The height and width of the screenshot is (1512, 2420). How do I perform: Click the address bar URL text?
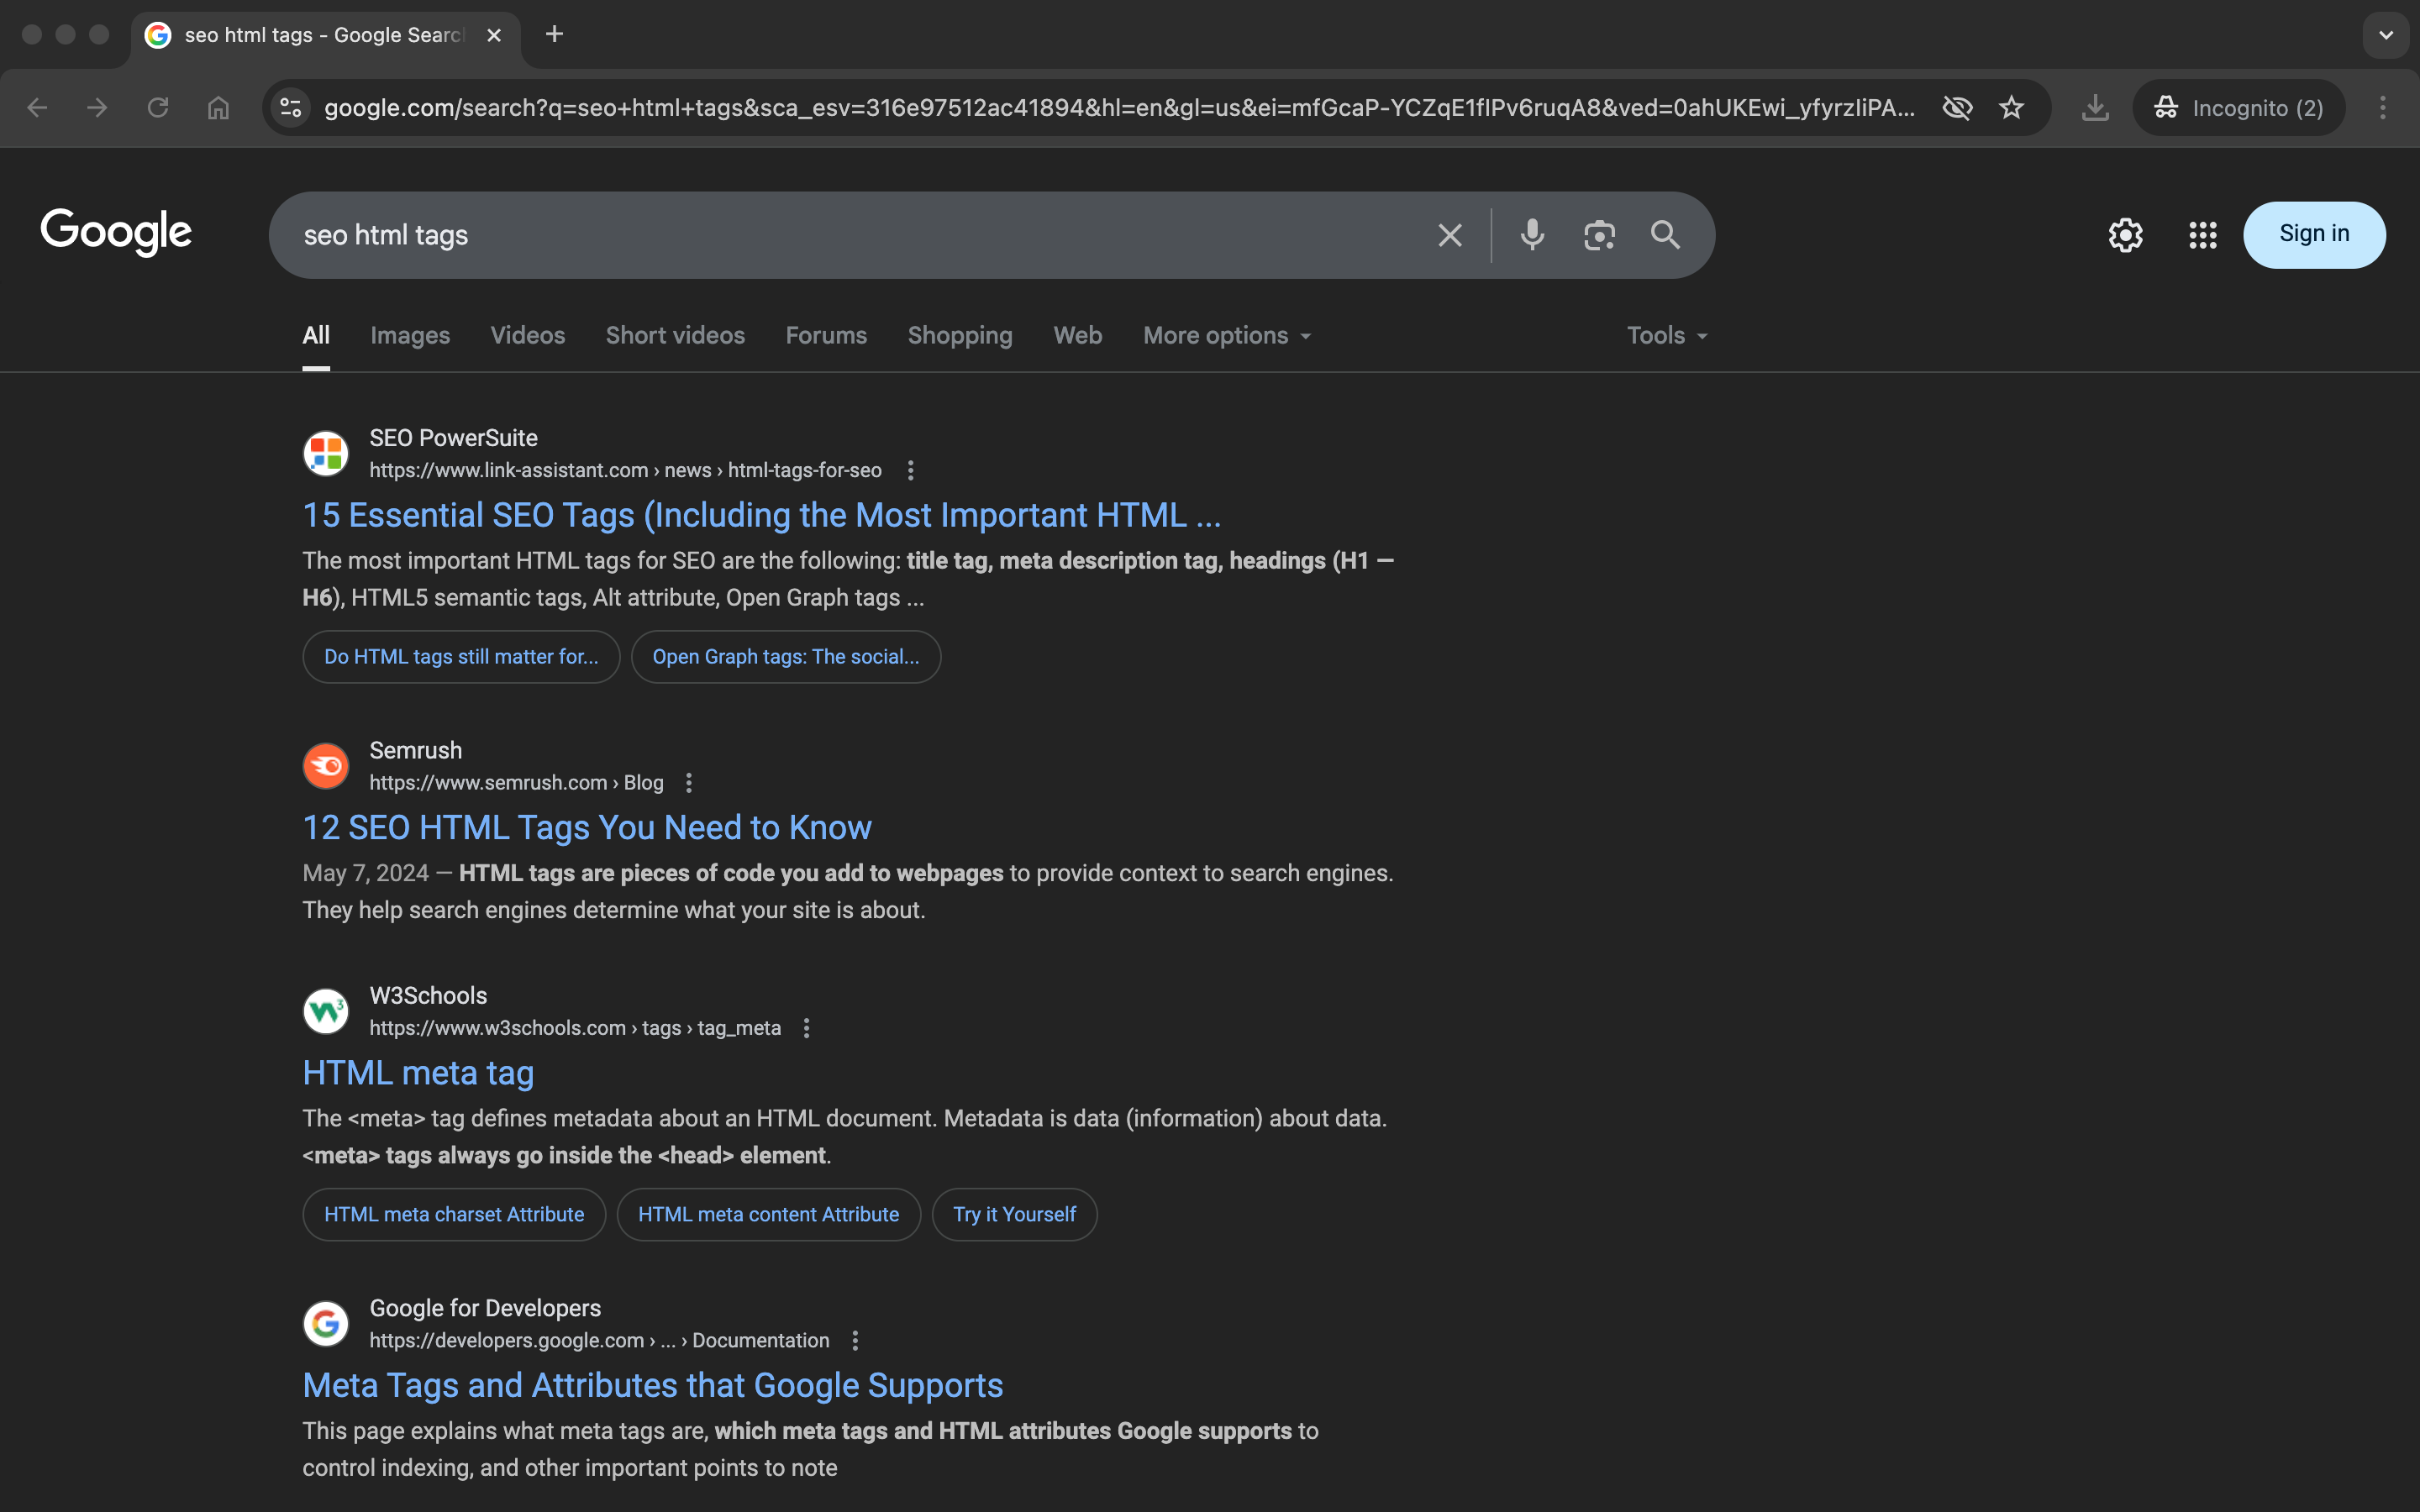tap(1120, 108)
